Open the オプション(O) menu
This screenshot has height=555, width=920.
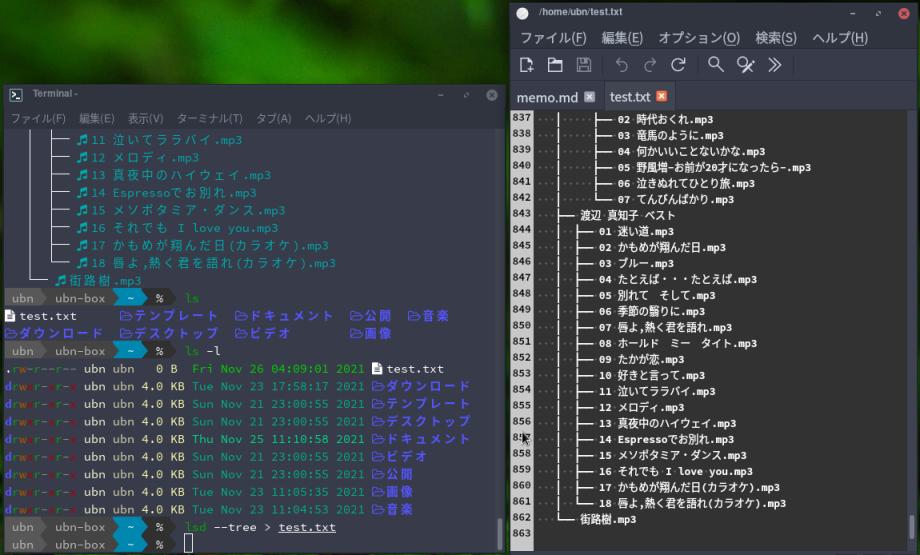click(x=699, y=38)
